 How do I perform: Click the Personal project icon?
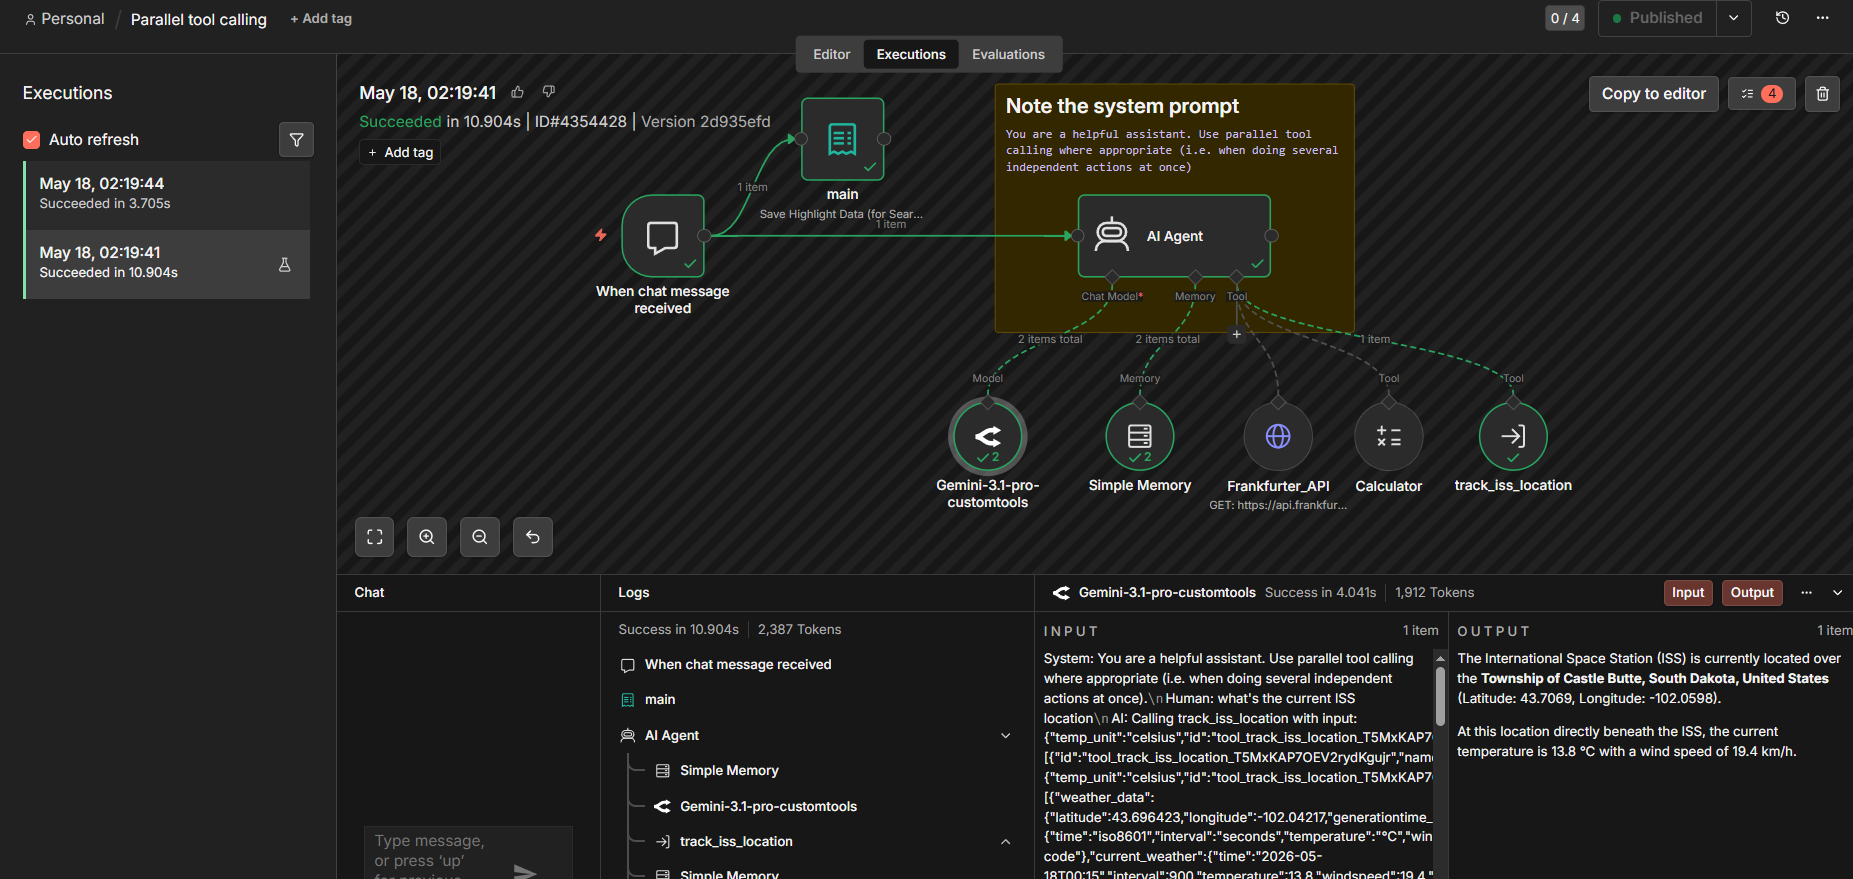click(30, 19)
